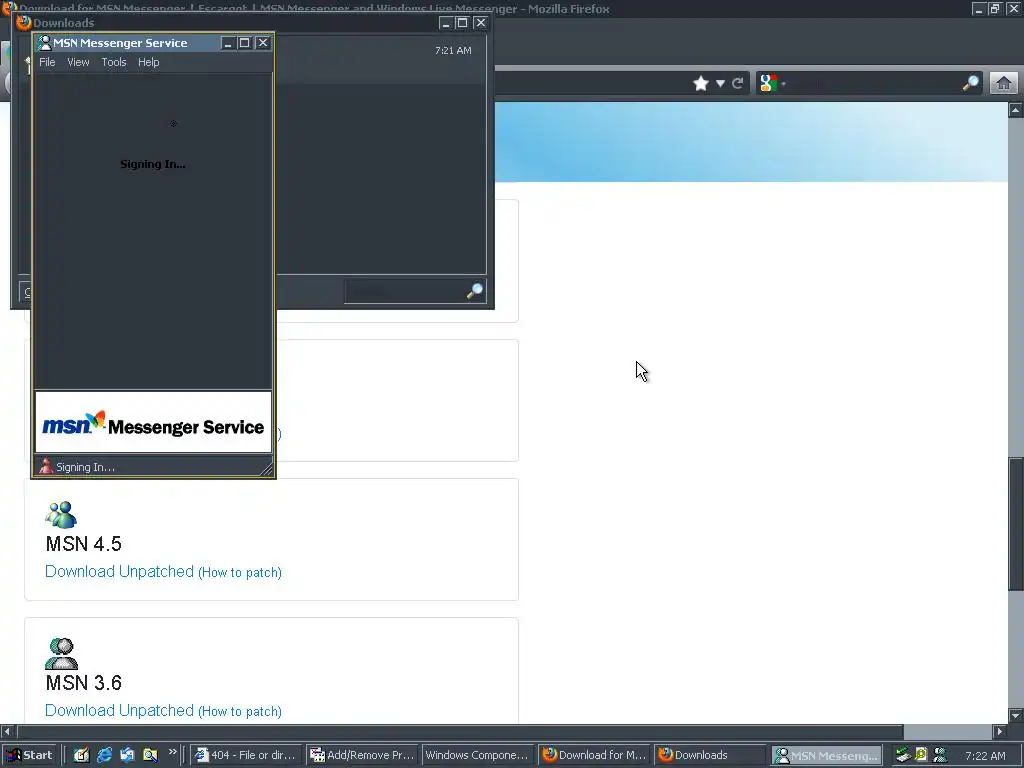
Task: Click the MSN 4.5 heading text
Action: pyautogui.click(x=84, y=543)
